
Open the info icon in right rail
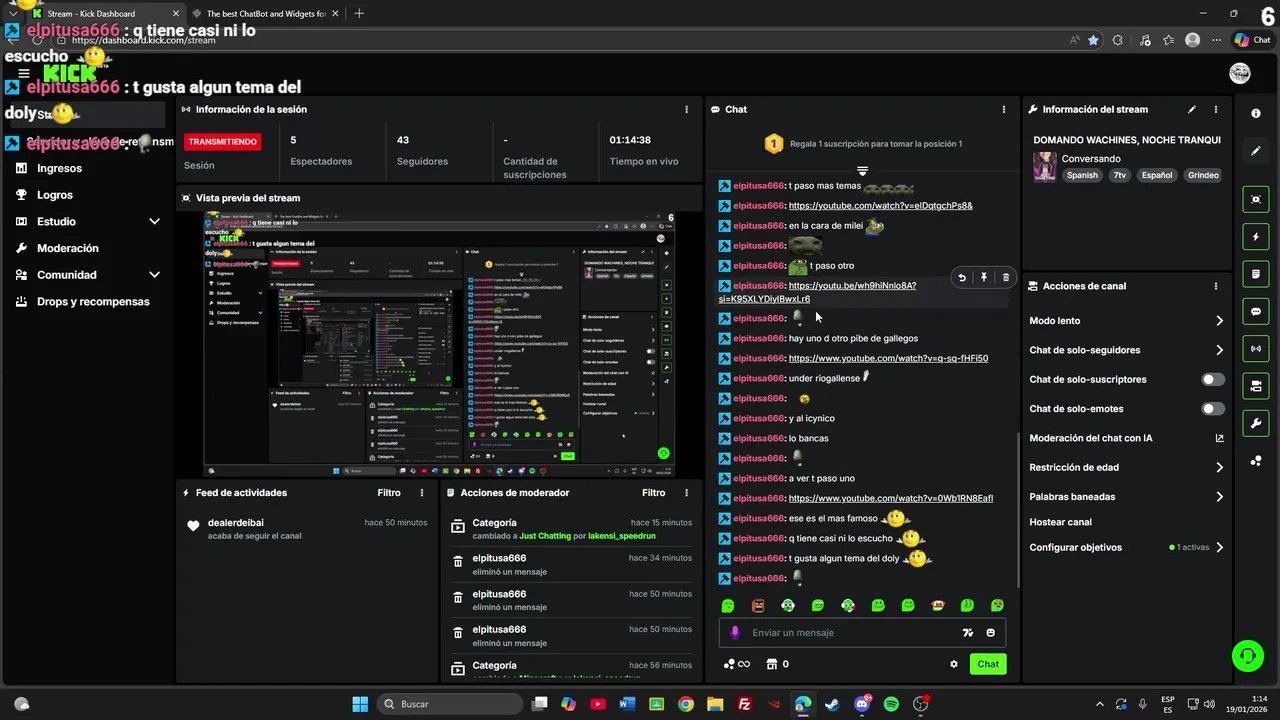point(1256,113)
